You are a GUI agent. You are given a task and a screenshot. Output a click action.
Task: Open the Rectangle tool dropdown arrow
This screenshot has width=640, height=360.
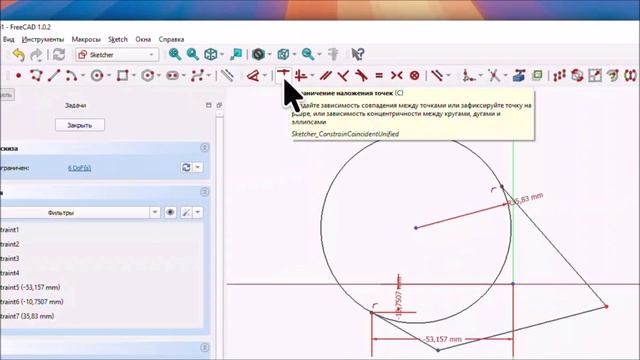(134, 76)
